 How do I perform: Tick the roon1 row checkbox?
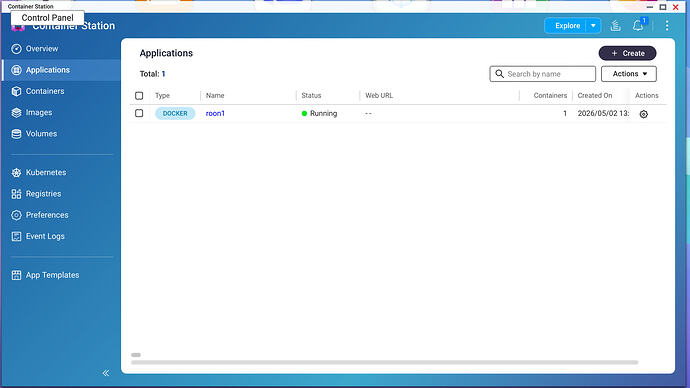click(139, 113)
